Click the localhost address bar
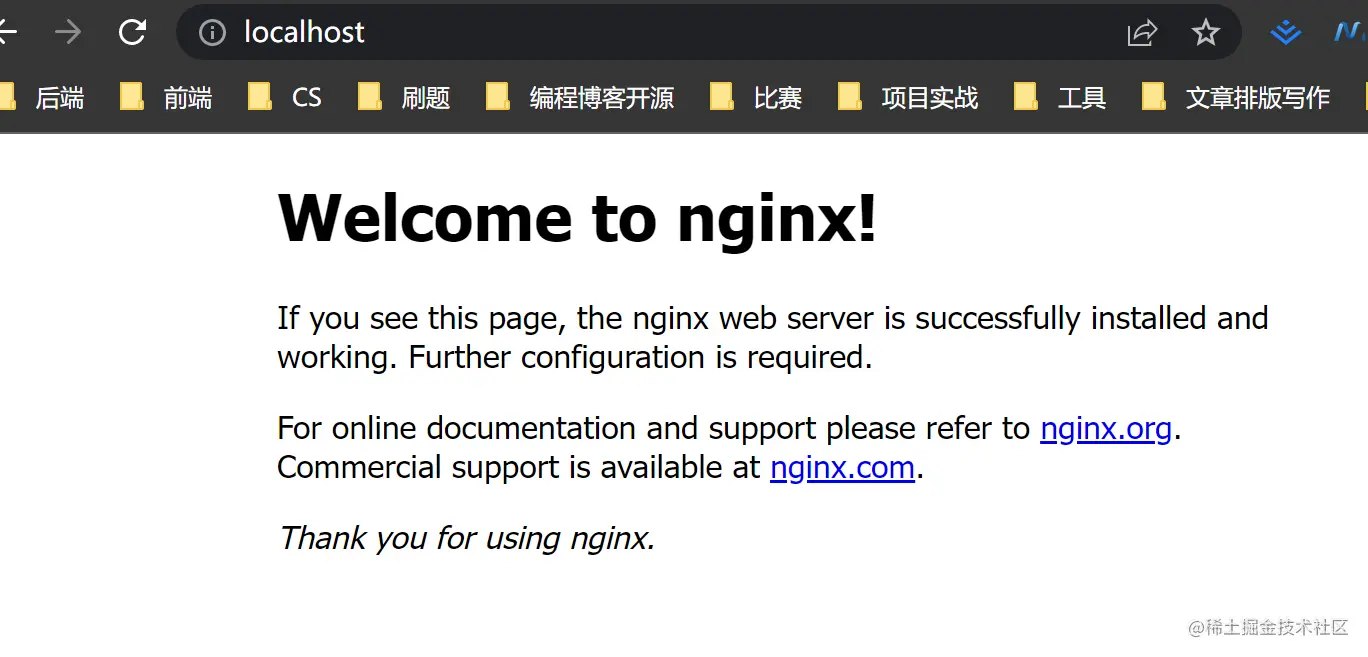This screenshot has width=1368, height=657. pos(709,32)
